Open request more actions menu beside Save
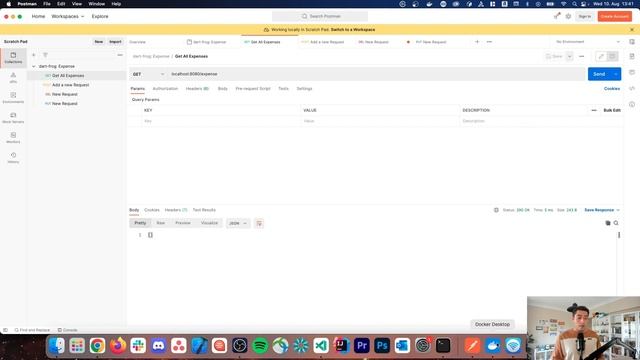The width and height of the screenshot is (640, 360). click(582, 56)
